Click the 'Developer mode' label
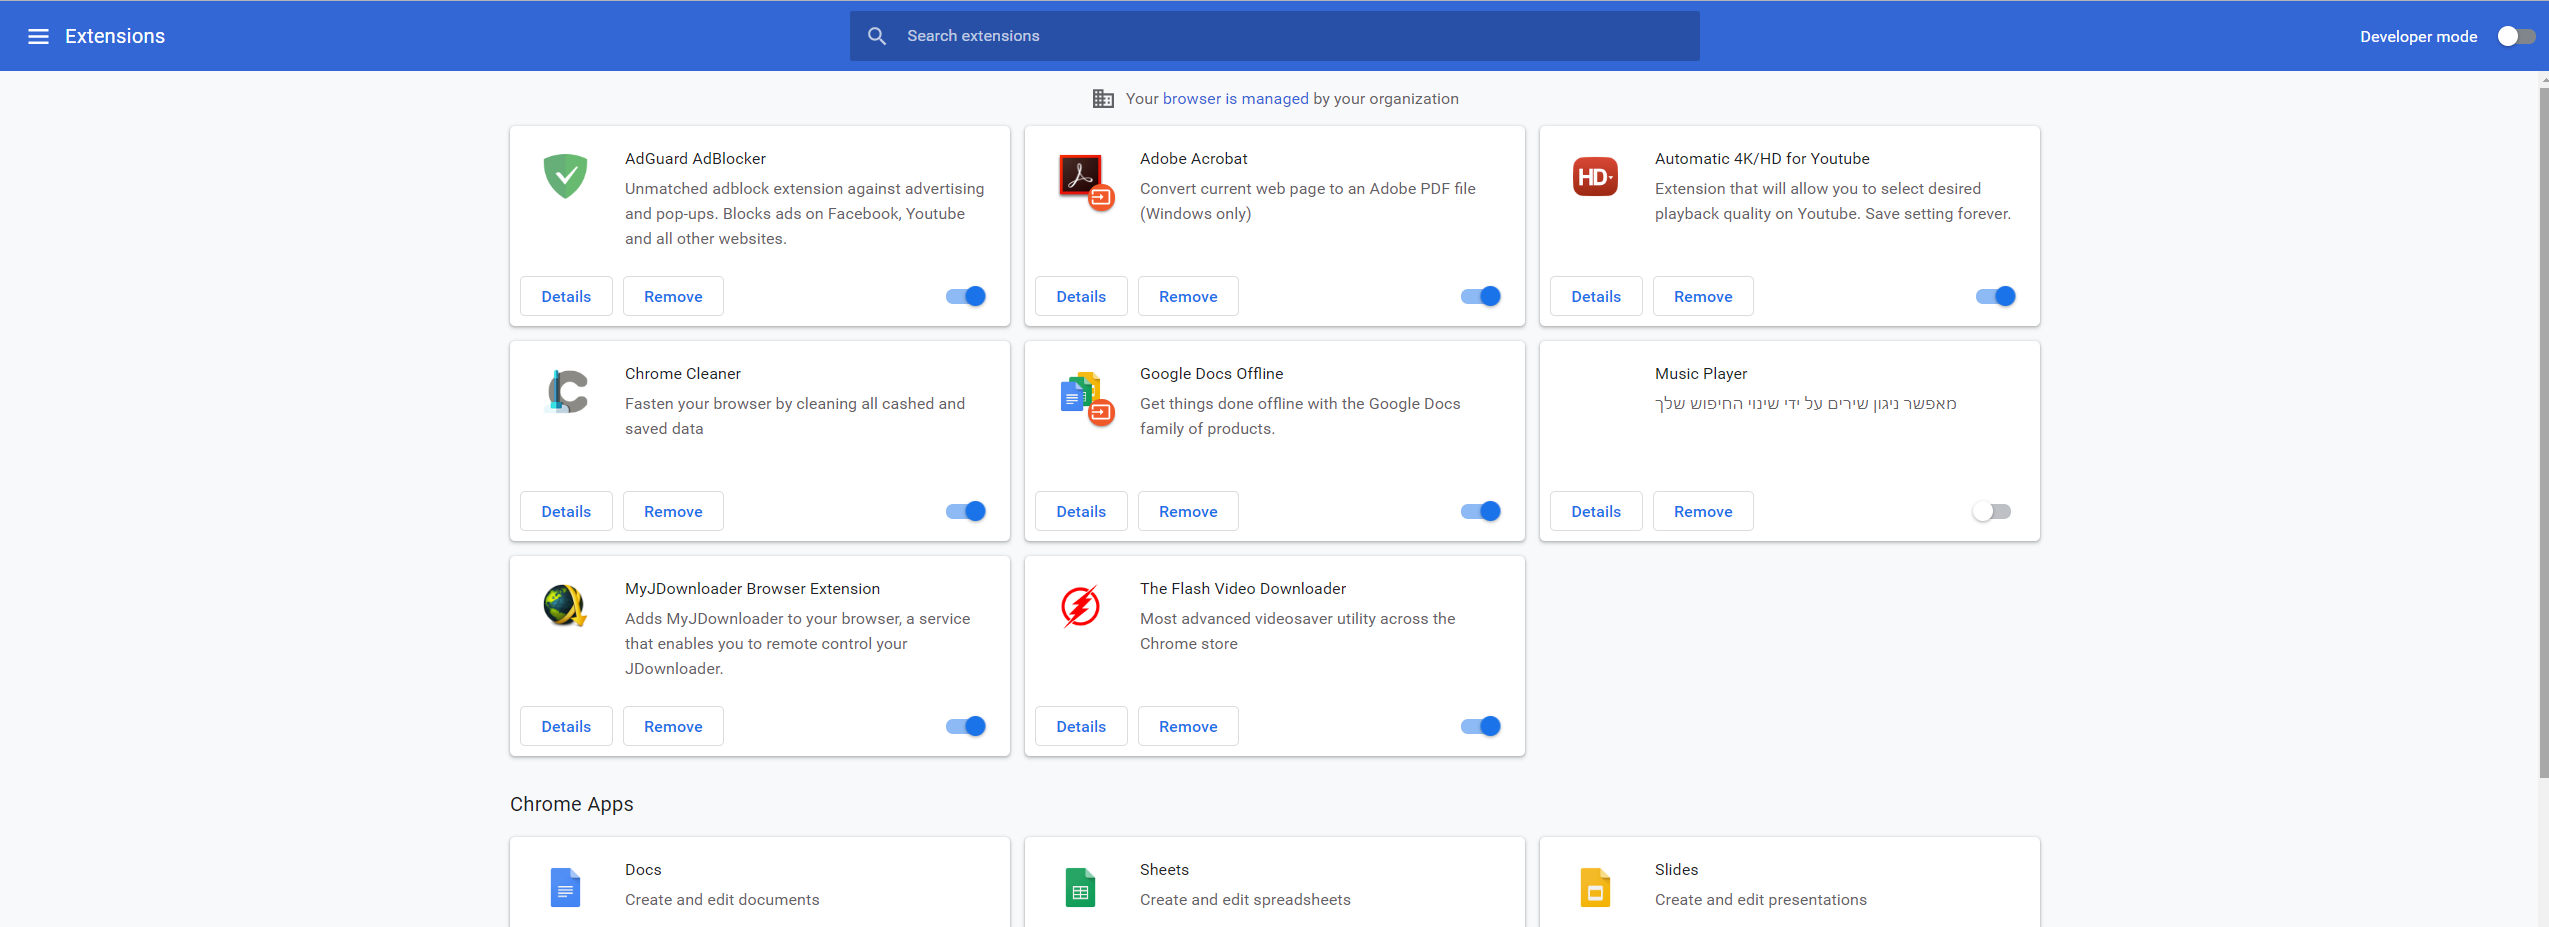 pos(2418,36)
